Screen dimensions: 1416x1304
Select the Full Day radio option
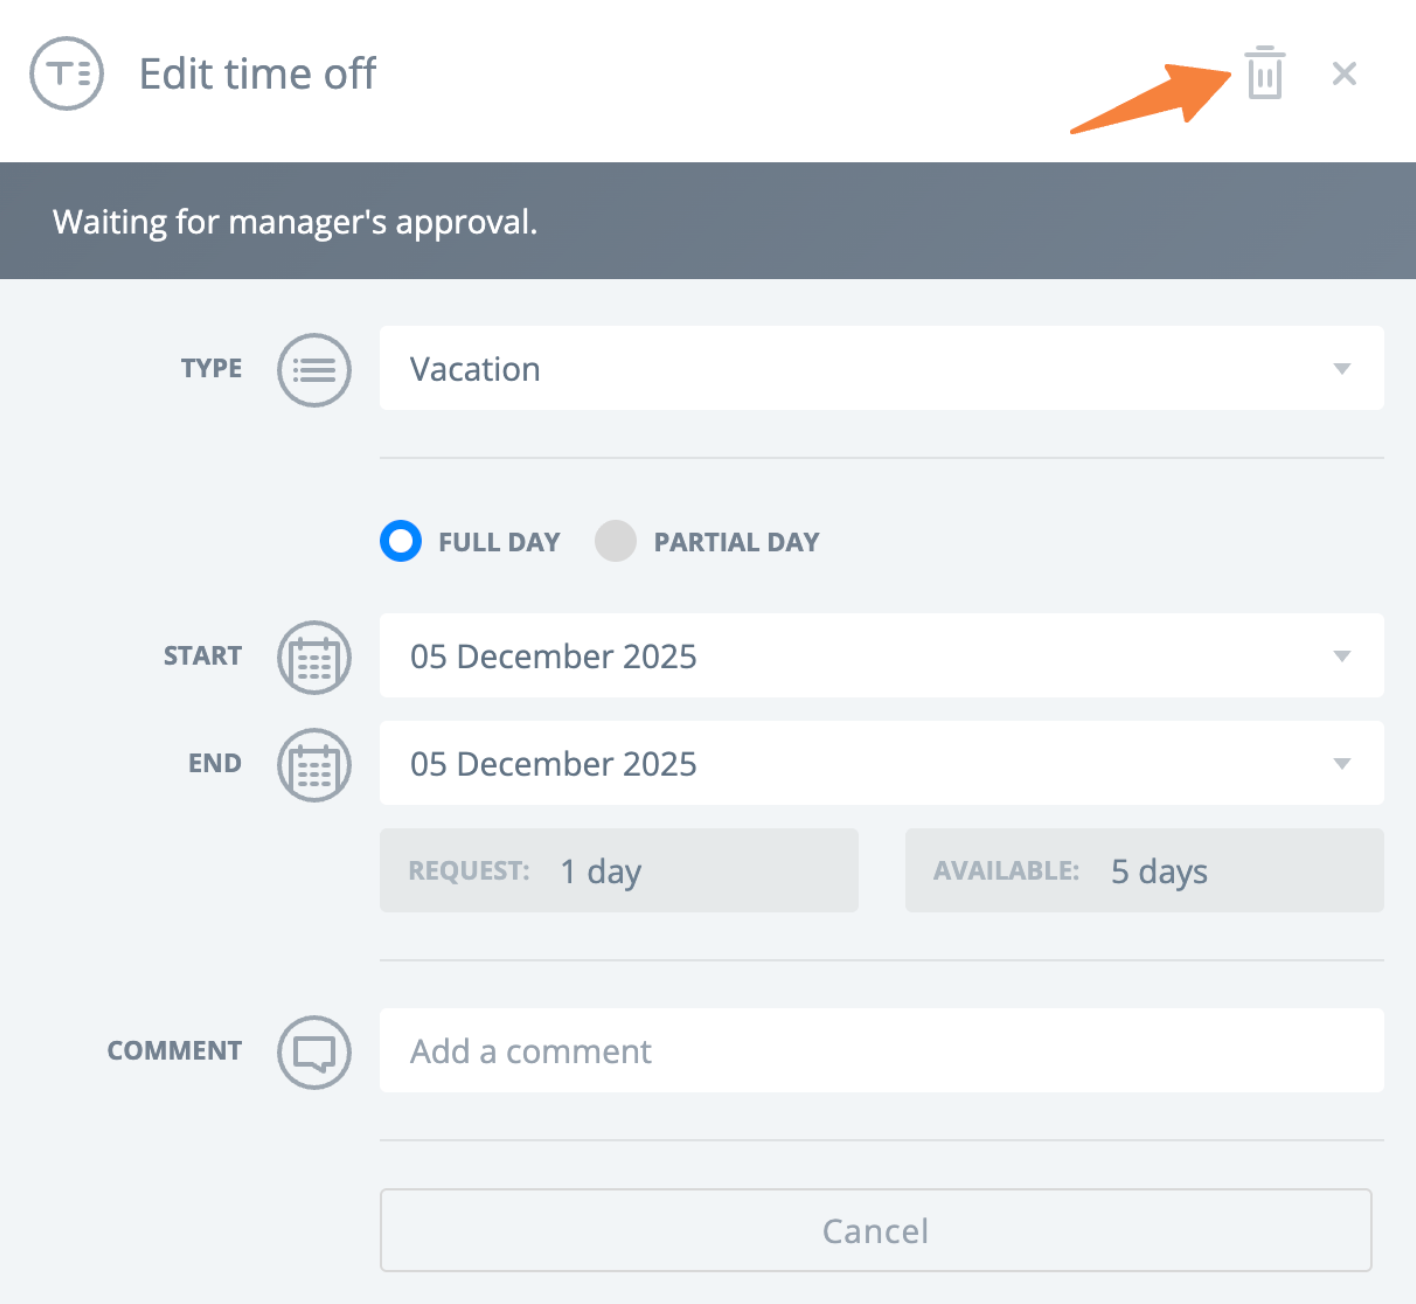tap(401, 542)
